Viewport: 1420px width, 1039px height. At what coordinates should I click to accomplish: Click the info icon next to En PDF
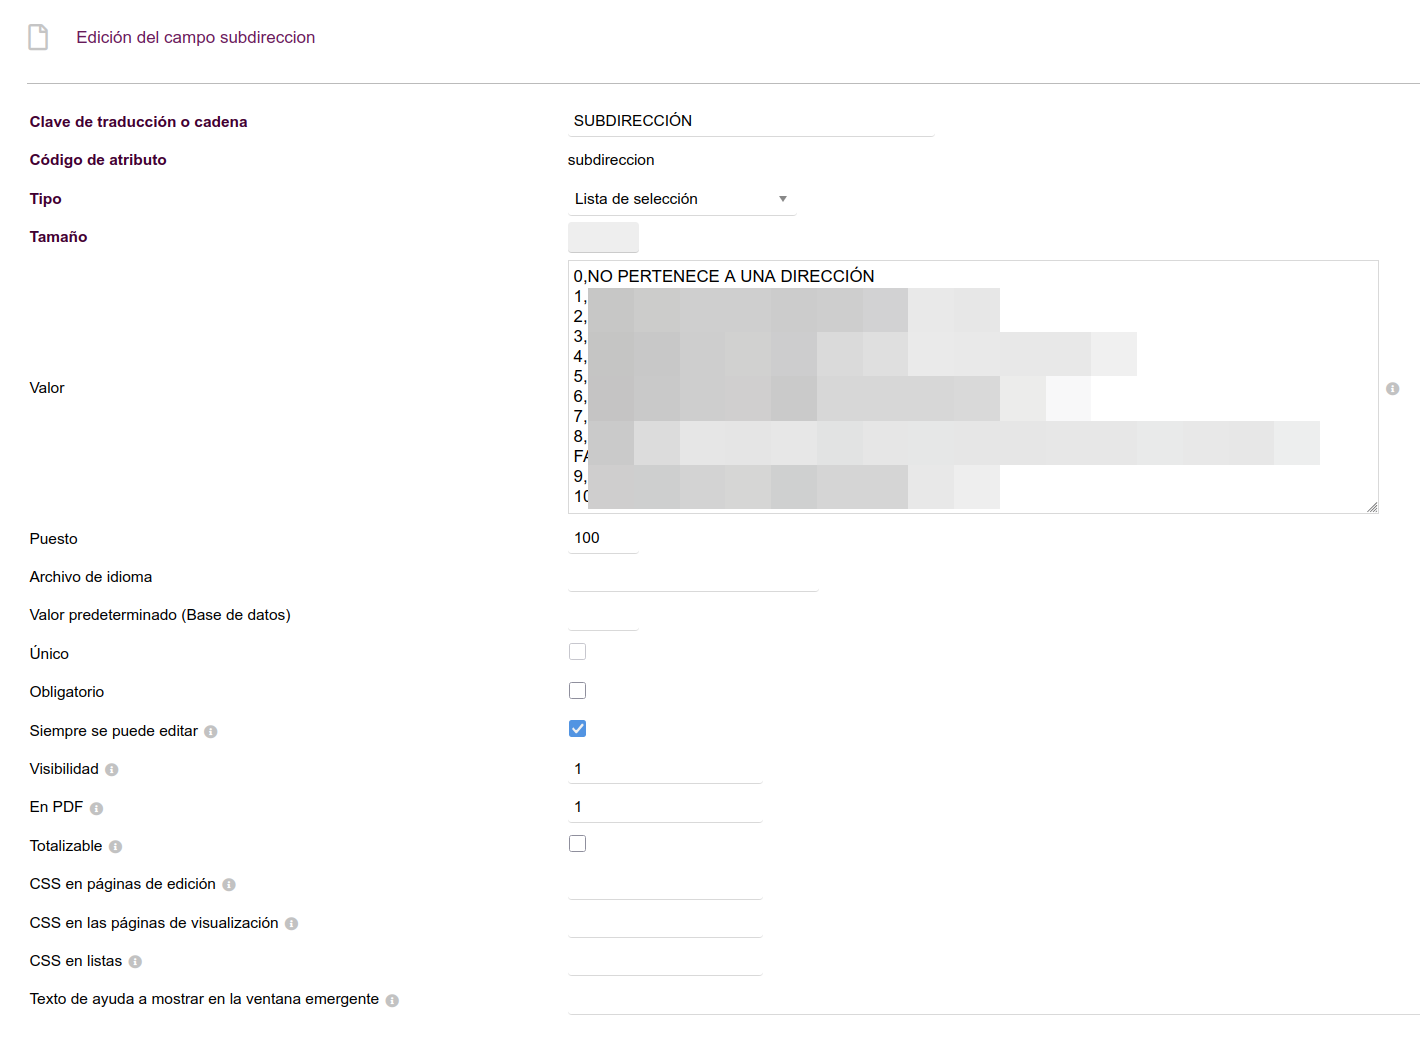click(x=96, y=808)
